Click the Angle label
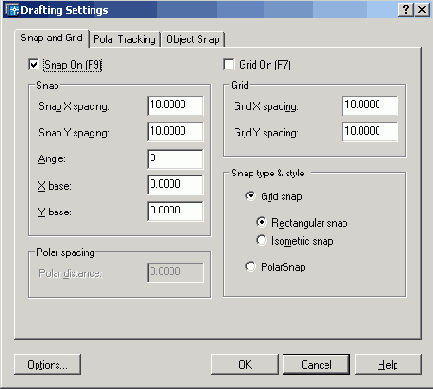This screenshot has height=389, width=433. pos(52,159)
